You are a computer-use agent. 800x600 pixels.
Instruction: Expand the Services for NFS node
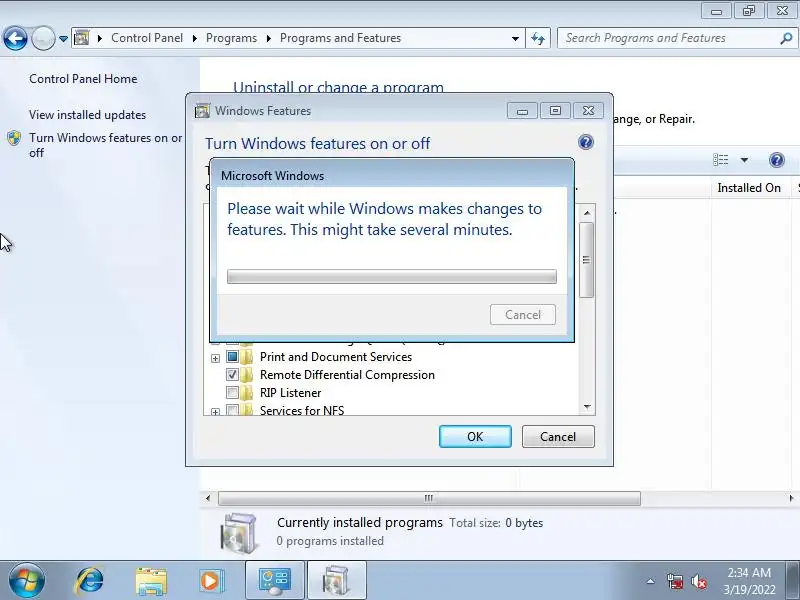(x=215, y=411)
